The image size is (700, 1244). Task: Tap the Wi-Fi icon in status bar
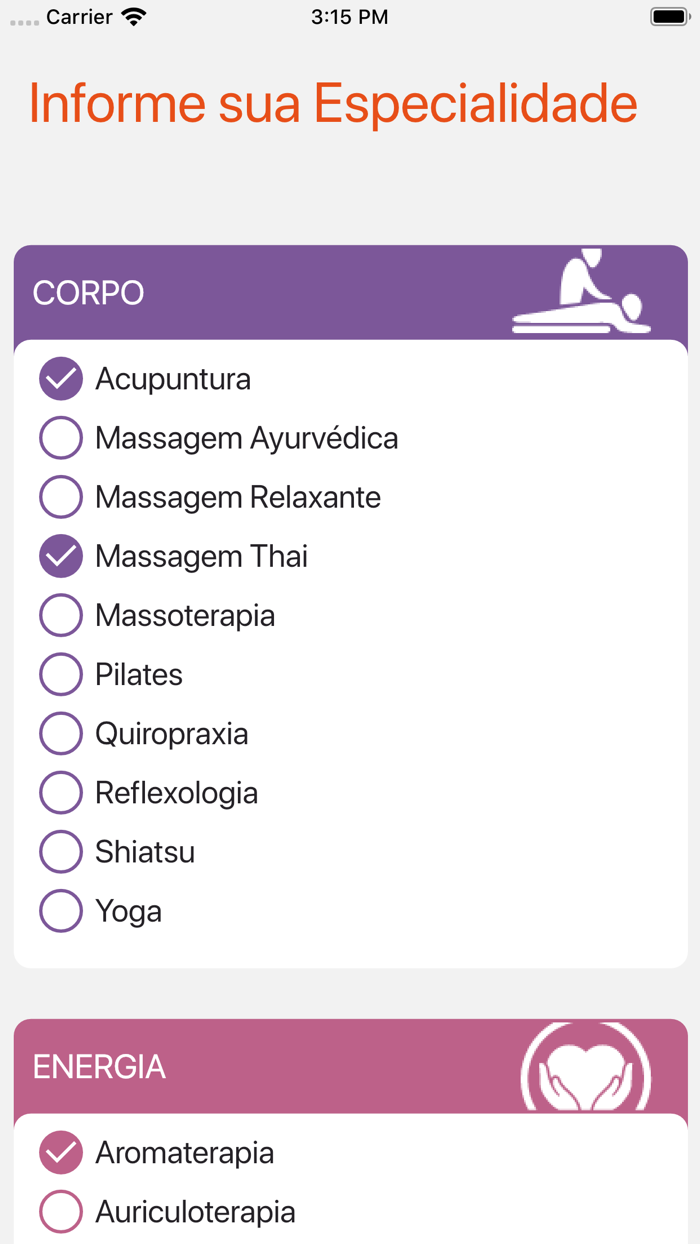[x=133, y=17]
